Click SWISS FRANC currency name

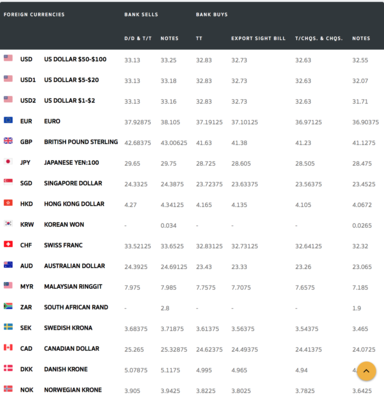pos(63,245)
